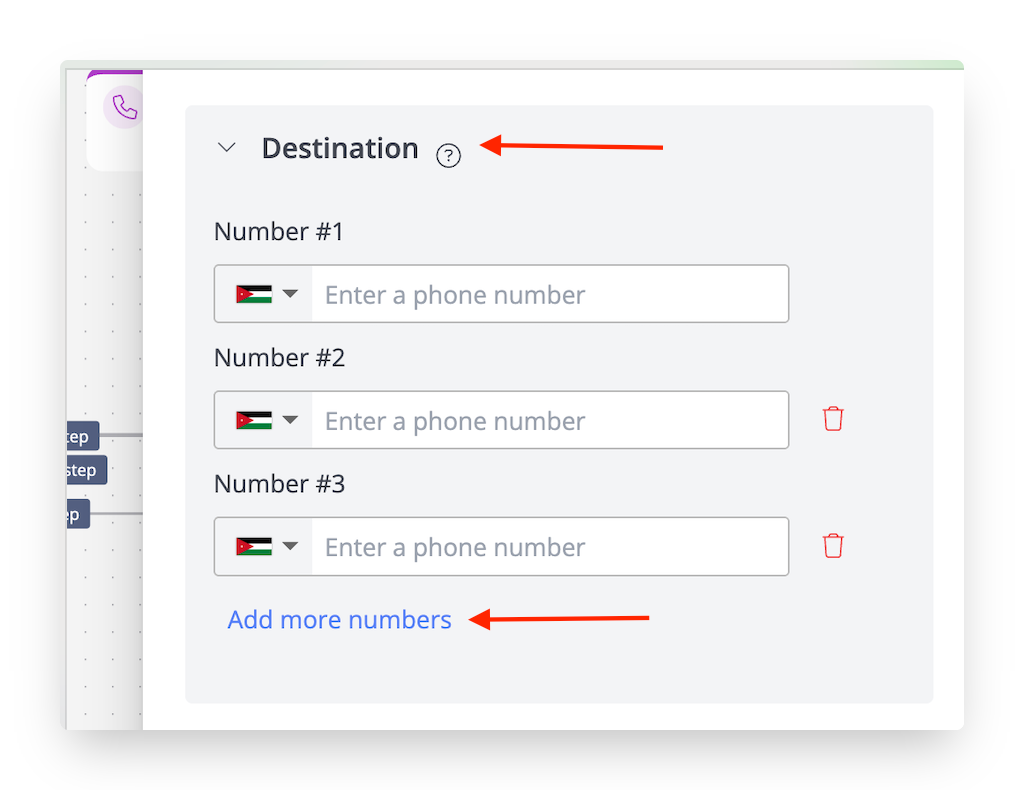The image size is (1024, 790).
Task: Focus the Number #2 phone number field
Action: point(548,420)
